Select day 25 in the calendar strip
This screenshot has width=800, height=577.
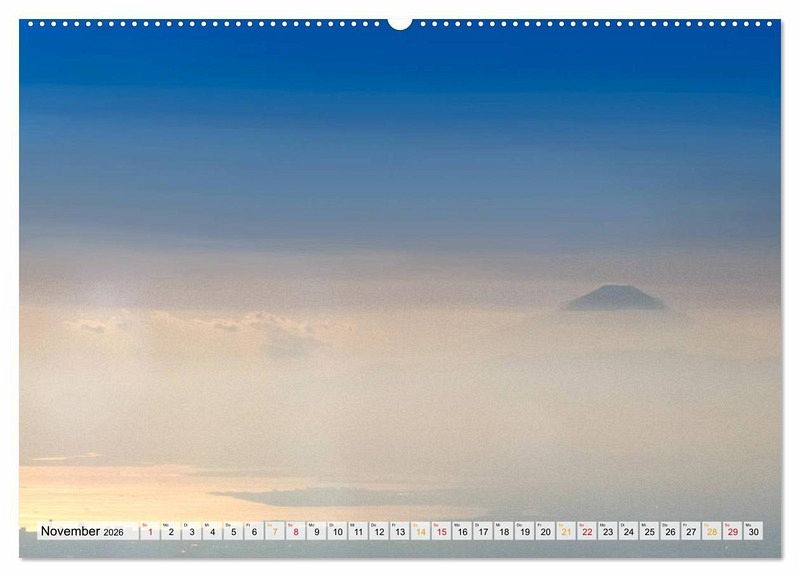click(x=649, y=531)
